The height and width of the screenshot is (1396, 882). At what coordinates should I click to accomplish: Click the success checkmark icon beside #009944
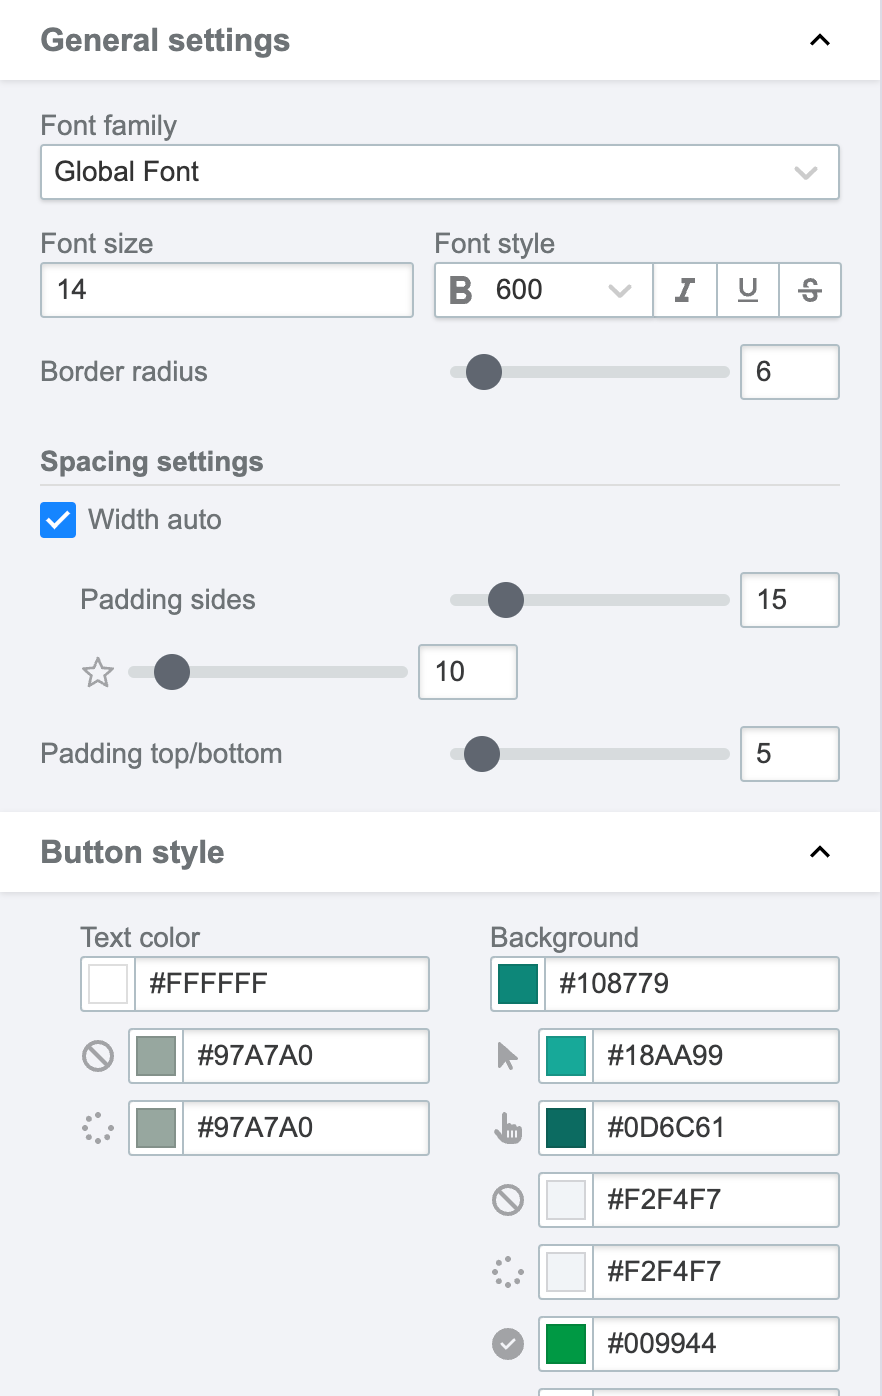(x=508, y=1344)
